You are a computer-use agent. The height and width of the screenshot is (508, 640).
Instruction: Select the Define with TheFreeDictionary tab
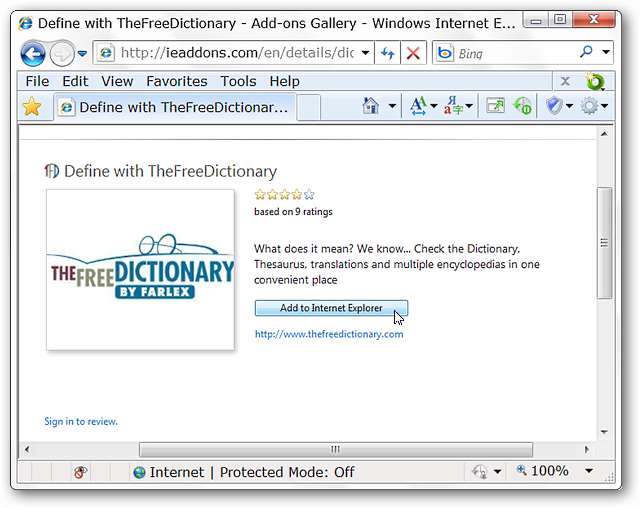point(175,107)
